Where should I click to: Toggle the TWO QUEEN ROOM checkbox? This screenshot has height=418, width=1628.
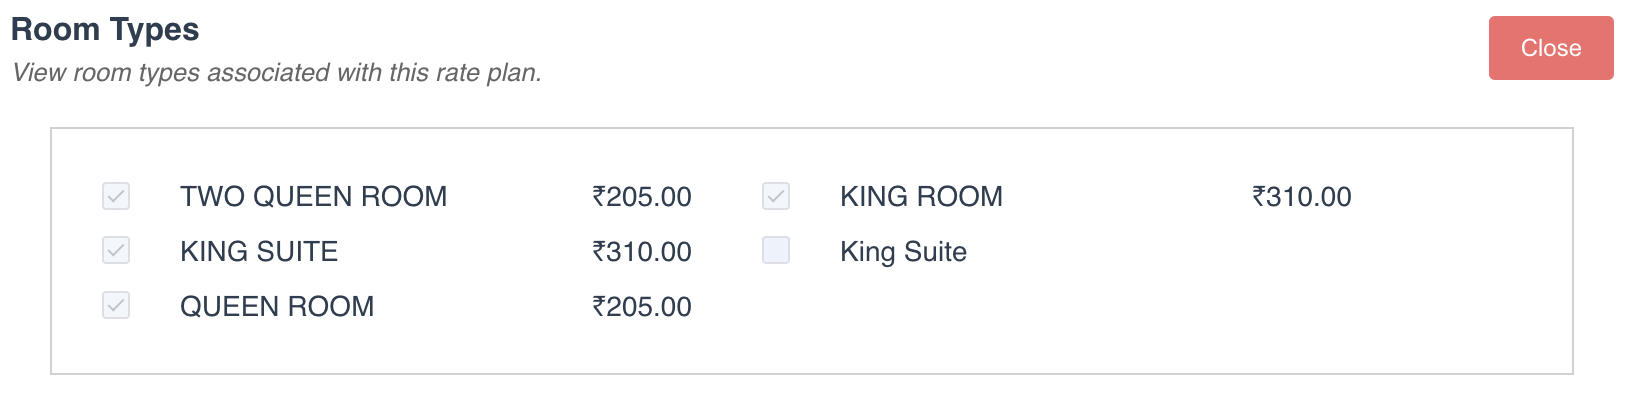click(116, 196)
